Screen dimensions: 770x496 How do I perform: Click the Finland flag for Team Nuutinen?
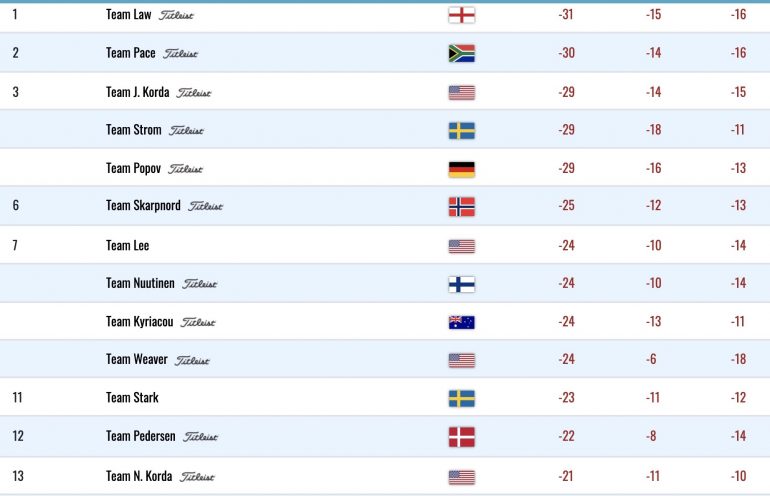tap(462, 284)
